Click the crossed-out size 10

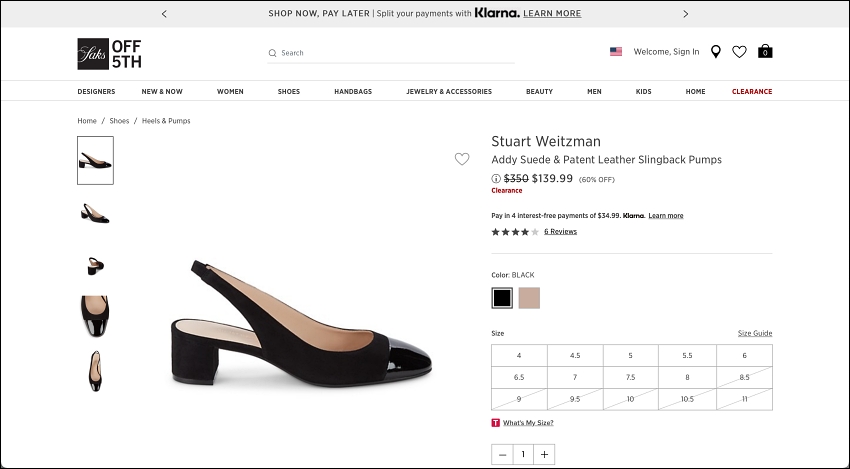630,399
